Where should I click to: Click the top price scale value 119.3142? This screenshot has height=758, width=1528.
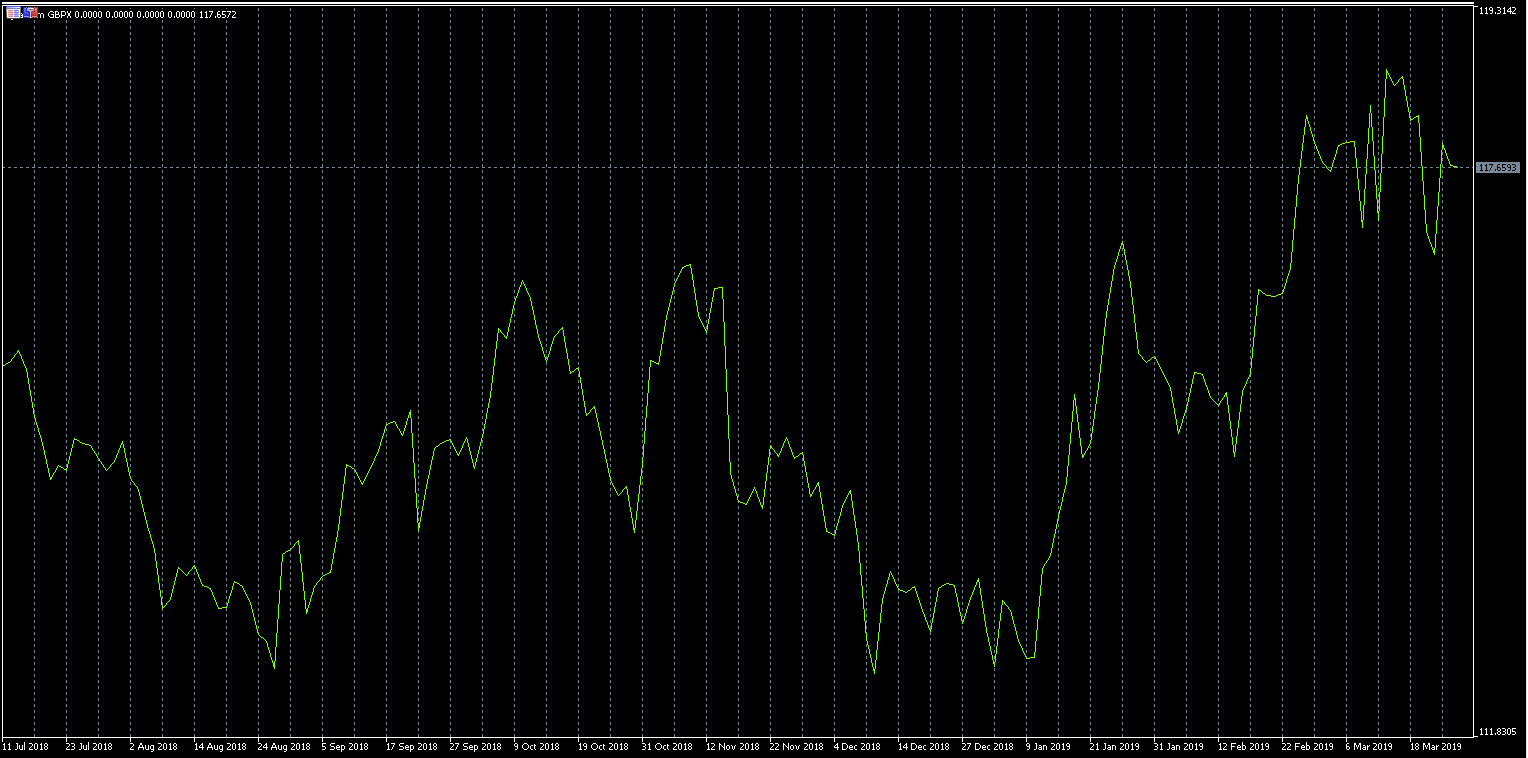coord(1497,11)
